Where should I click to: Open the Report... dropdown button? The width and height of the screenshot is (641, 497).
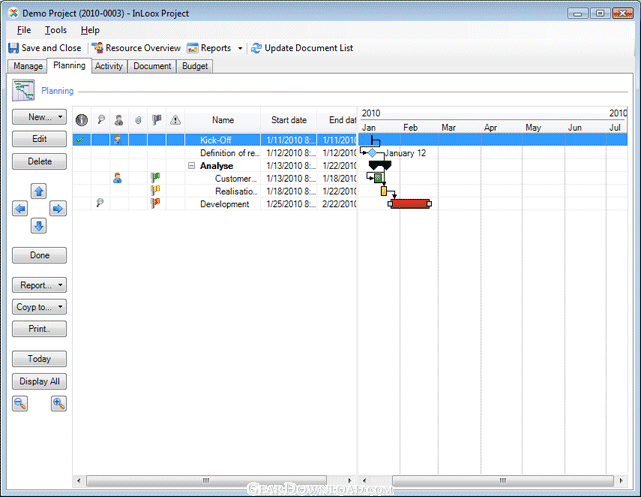click(x=39, y=285)
